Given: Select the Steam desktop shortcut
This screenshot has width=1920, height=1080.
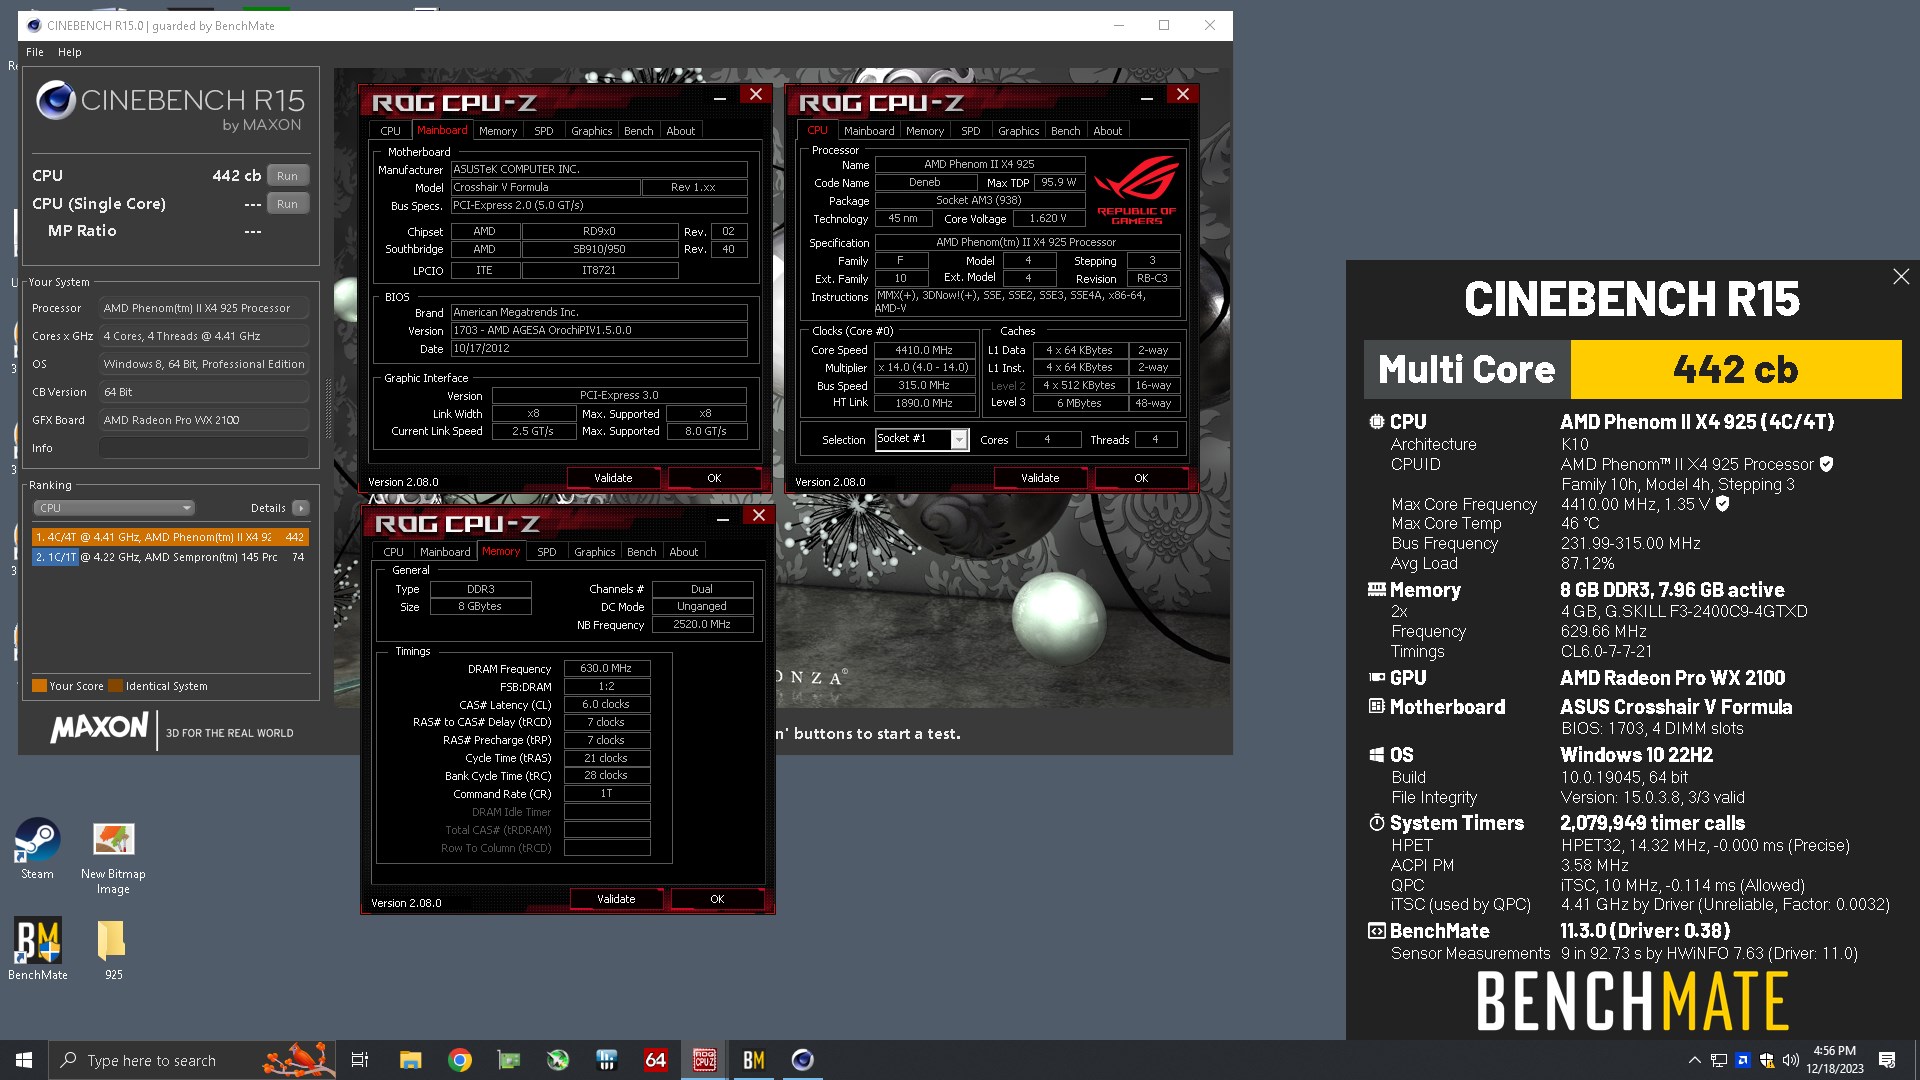Looking at the screenshot, I should (x=37, y=849).
